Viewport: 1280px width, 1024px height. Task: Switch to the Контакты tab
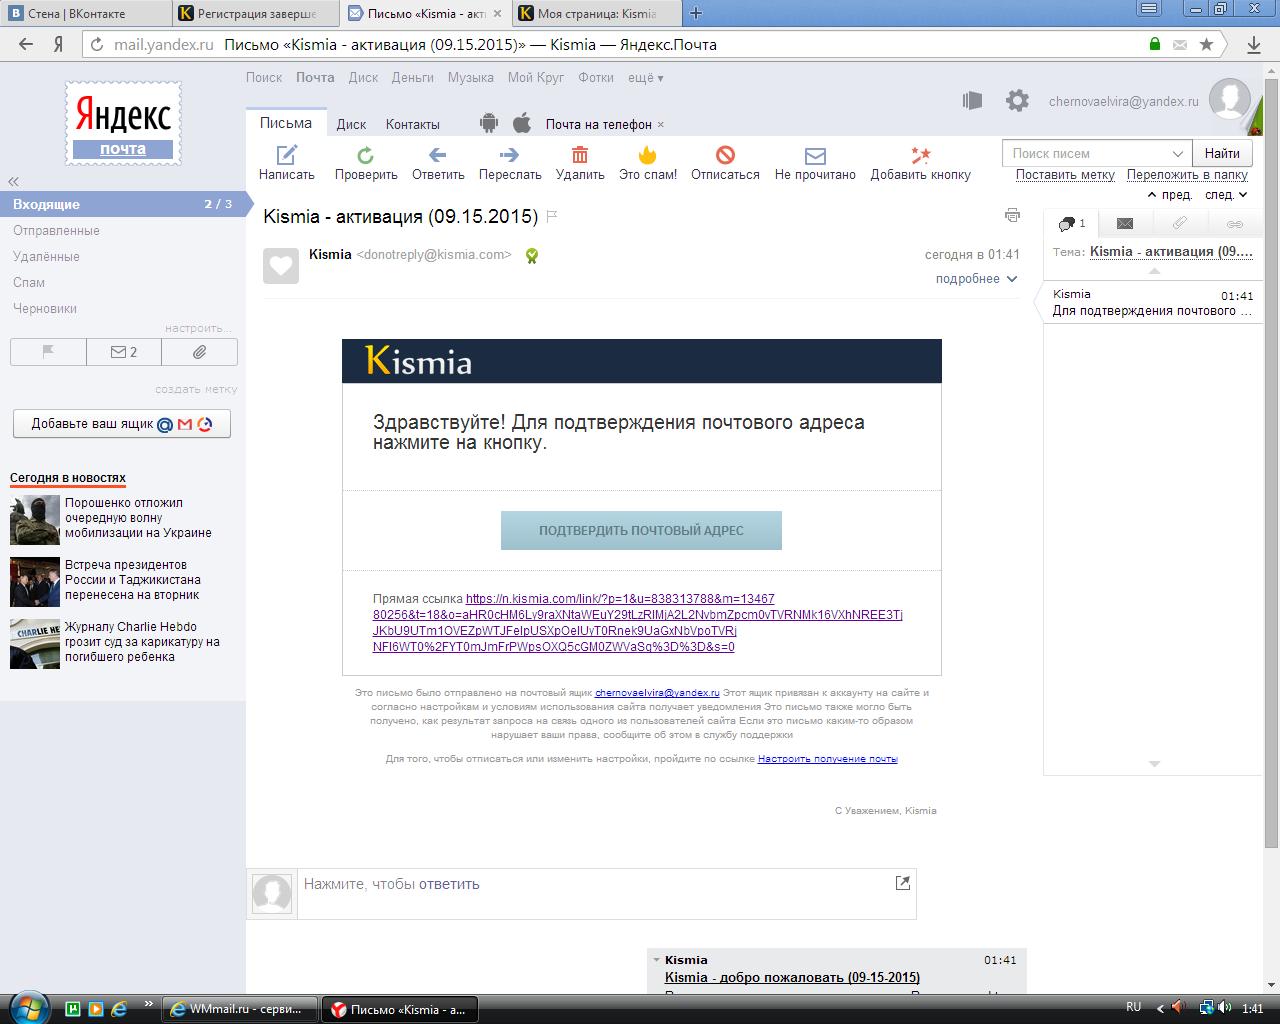pos(413,124)
